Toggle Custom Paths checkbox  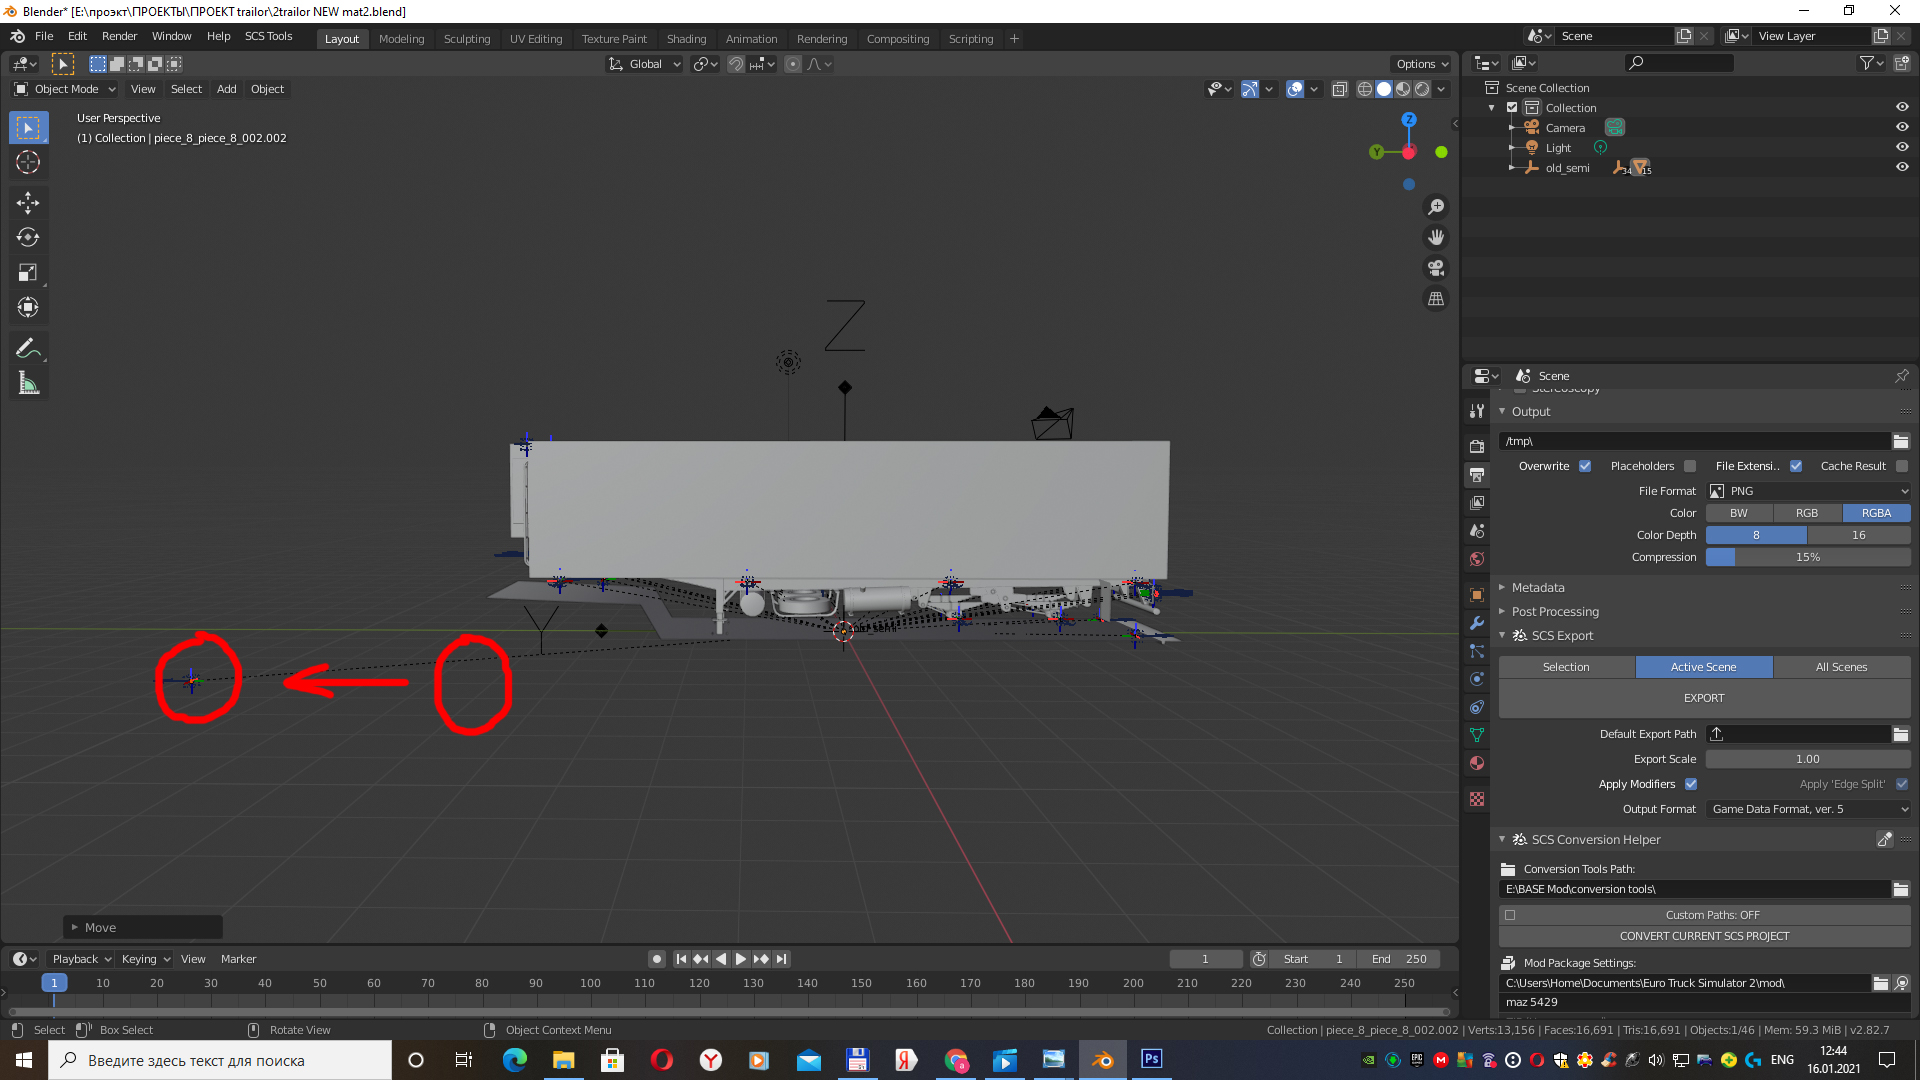(x=1510, y=915)
